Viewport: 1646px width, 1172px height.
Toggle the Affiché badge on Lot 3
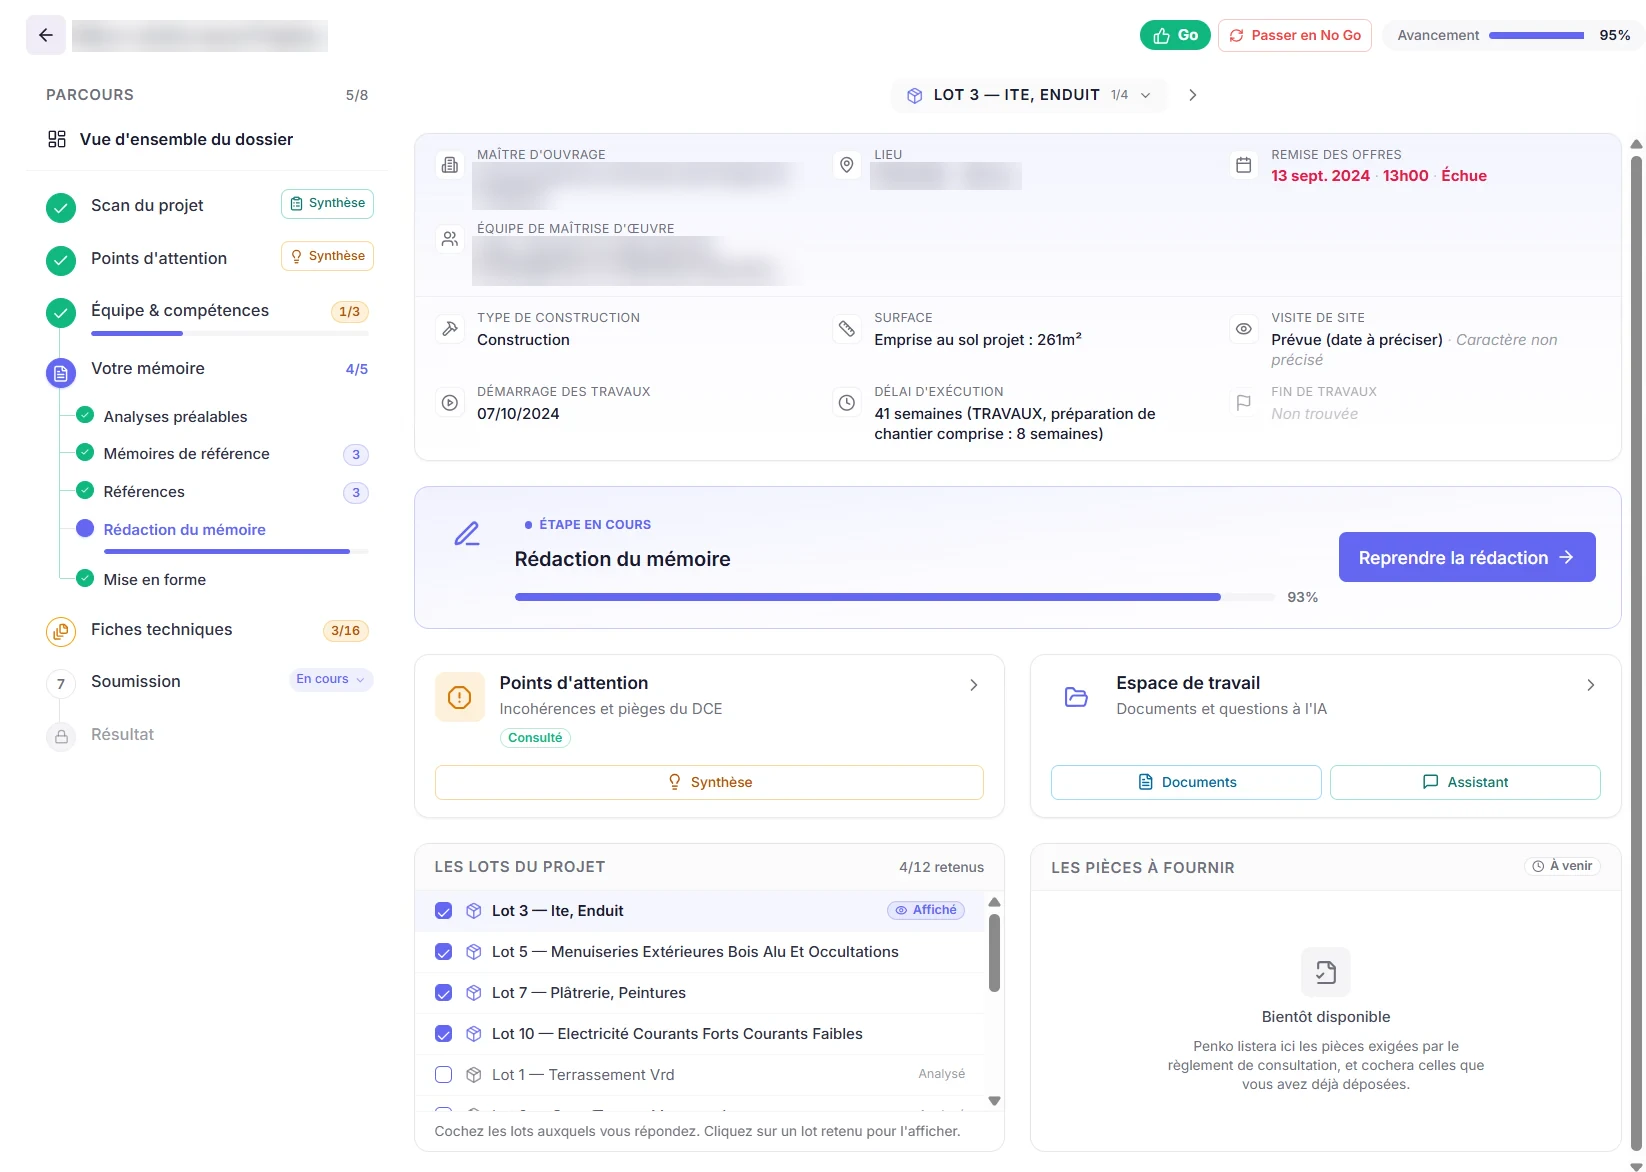[x=926, y=910]
